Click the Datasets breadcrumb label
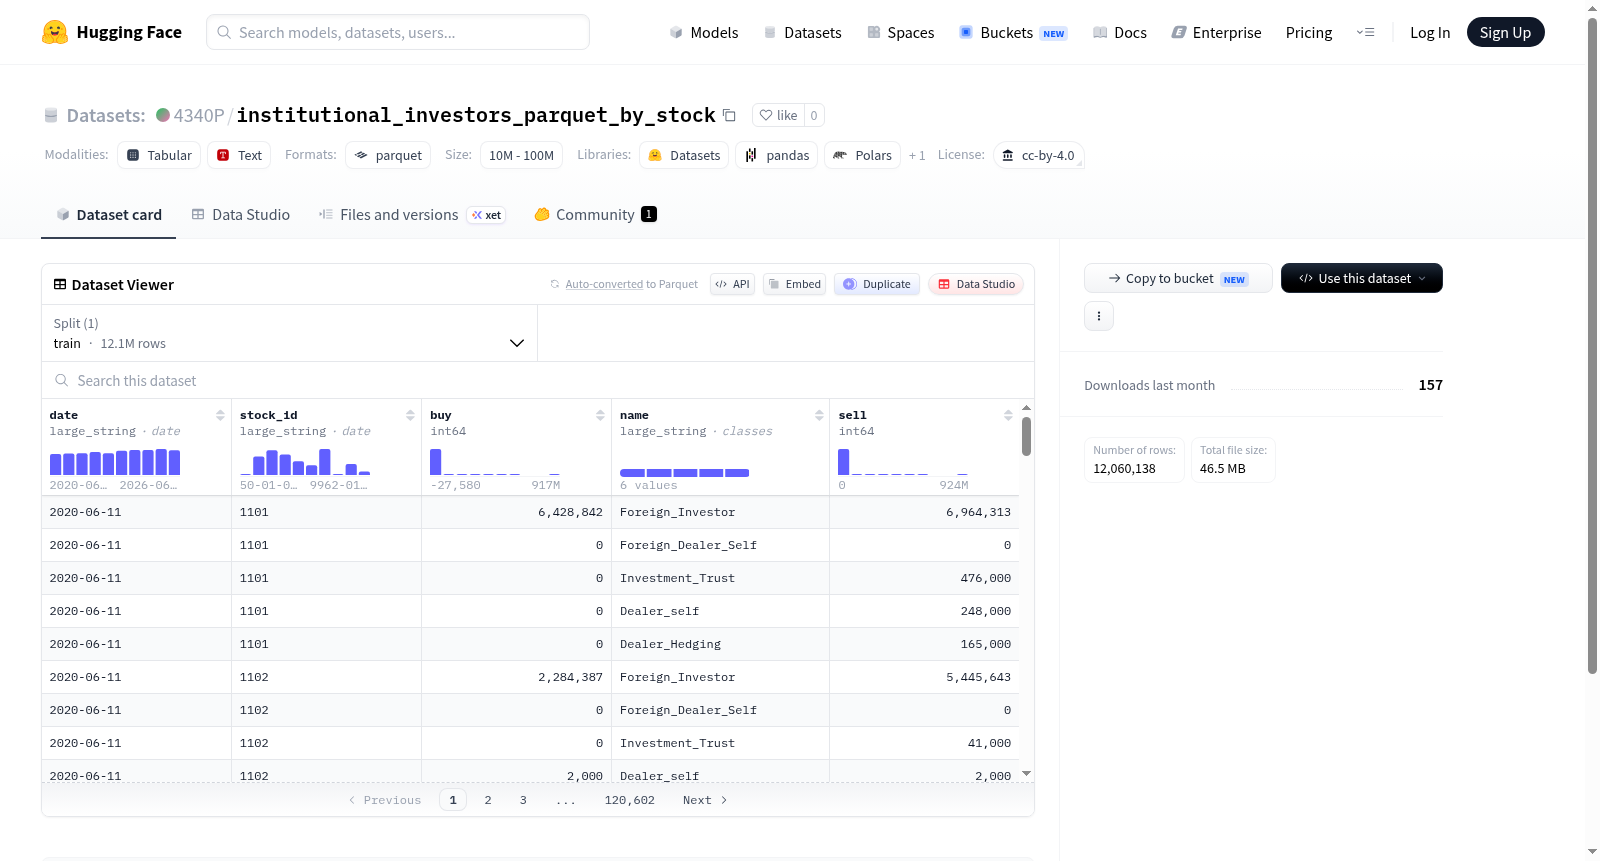Screen dimensions: 1600x861 coord(106,115)
